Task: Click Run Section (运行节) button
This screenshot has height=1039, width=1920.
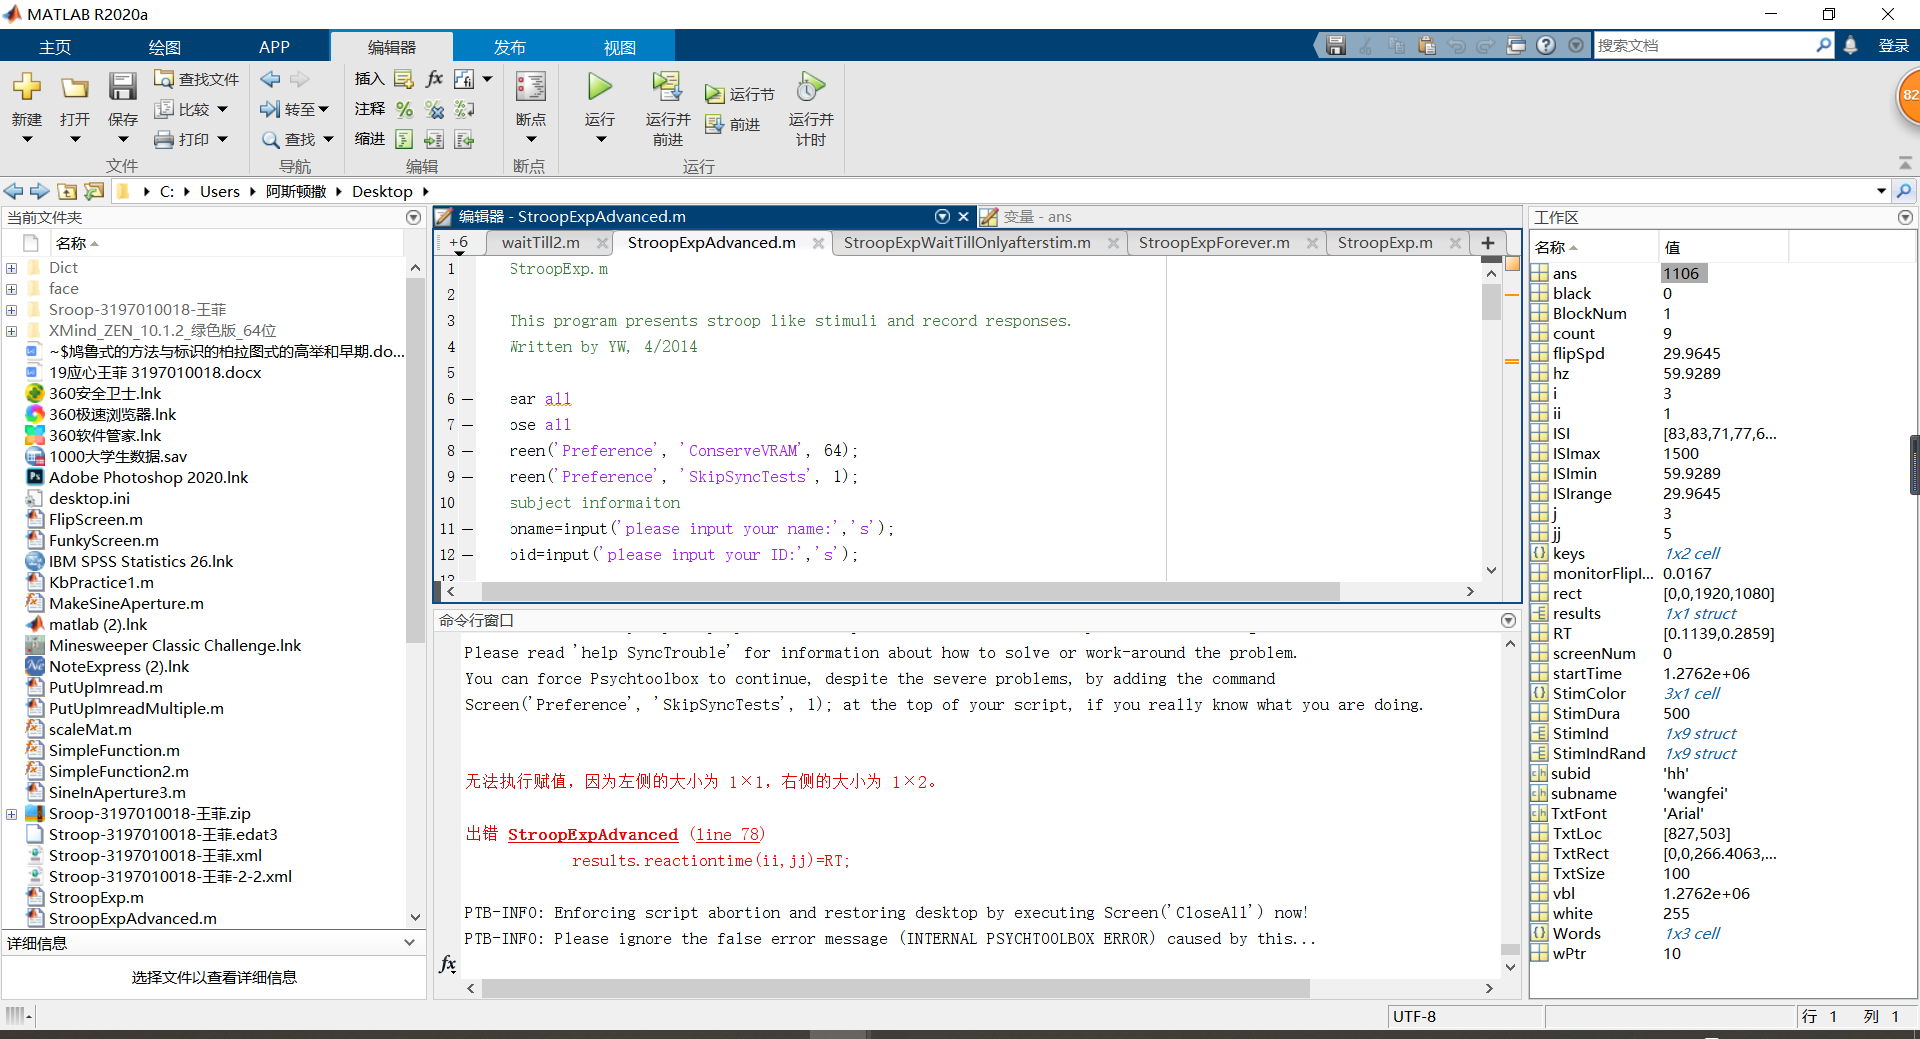Action: [740, 94]
